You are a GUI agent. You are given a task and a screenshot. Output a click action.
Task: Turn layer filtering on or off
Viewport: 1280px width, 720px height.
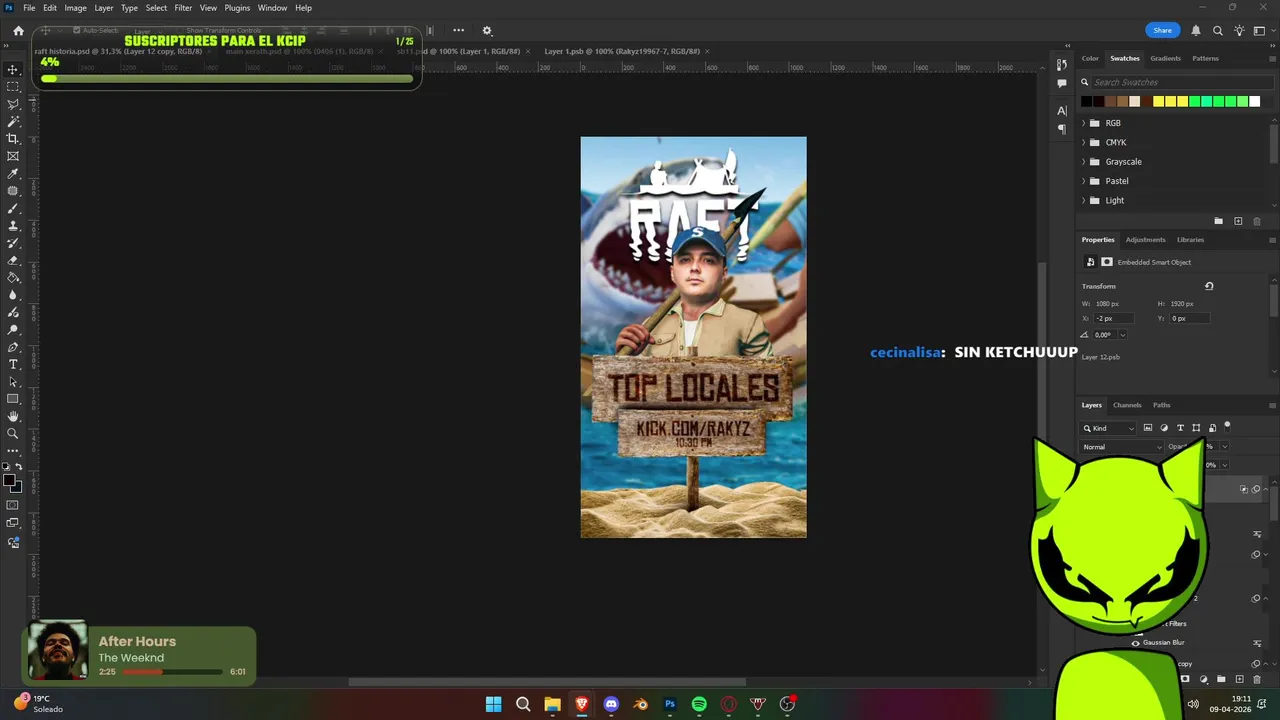1228,426
